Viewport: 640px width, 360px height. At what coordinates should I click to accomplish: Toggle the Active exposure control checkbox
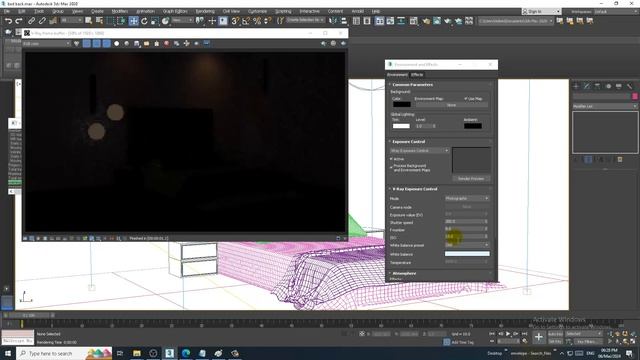click(x=391, y=159)
